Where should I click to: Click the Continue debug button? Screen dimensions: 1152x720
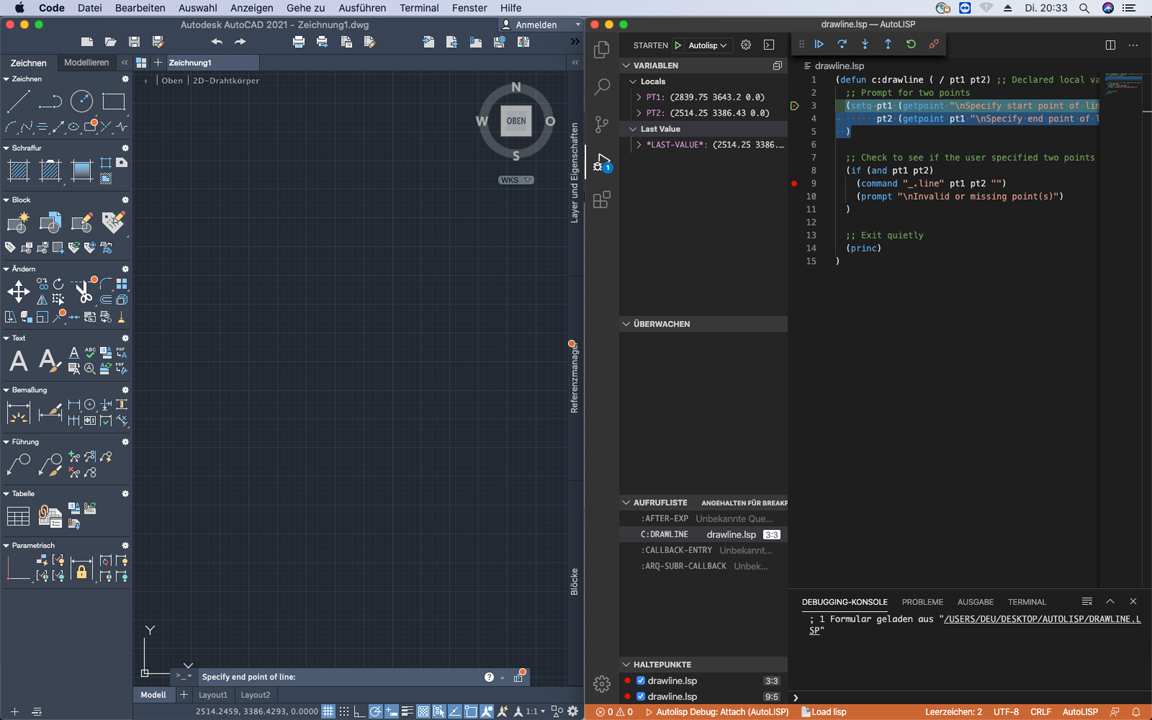(819, 44)
